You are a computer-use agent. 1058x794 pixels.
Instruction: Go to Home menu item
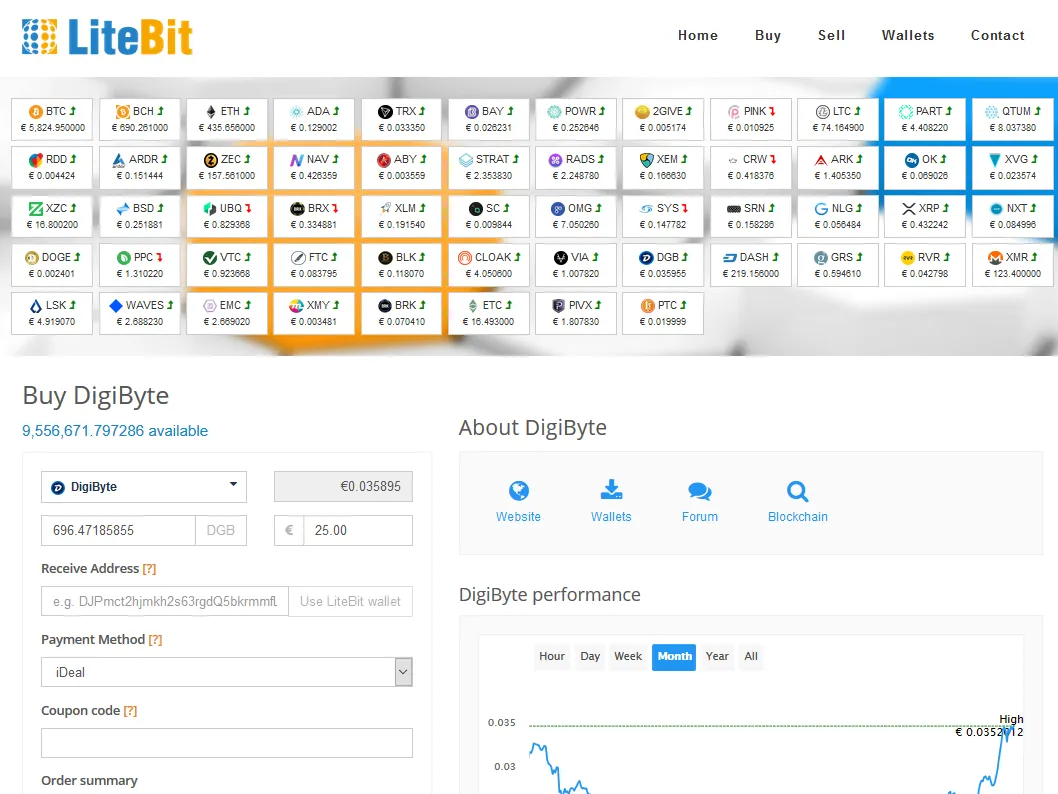[698, 35]
